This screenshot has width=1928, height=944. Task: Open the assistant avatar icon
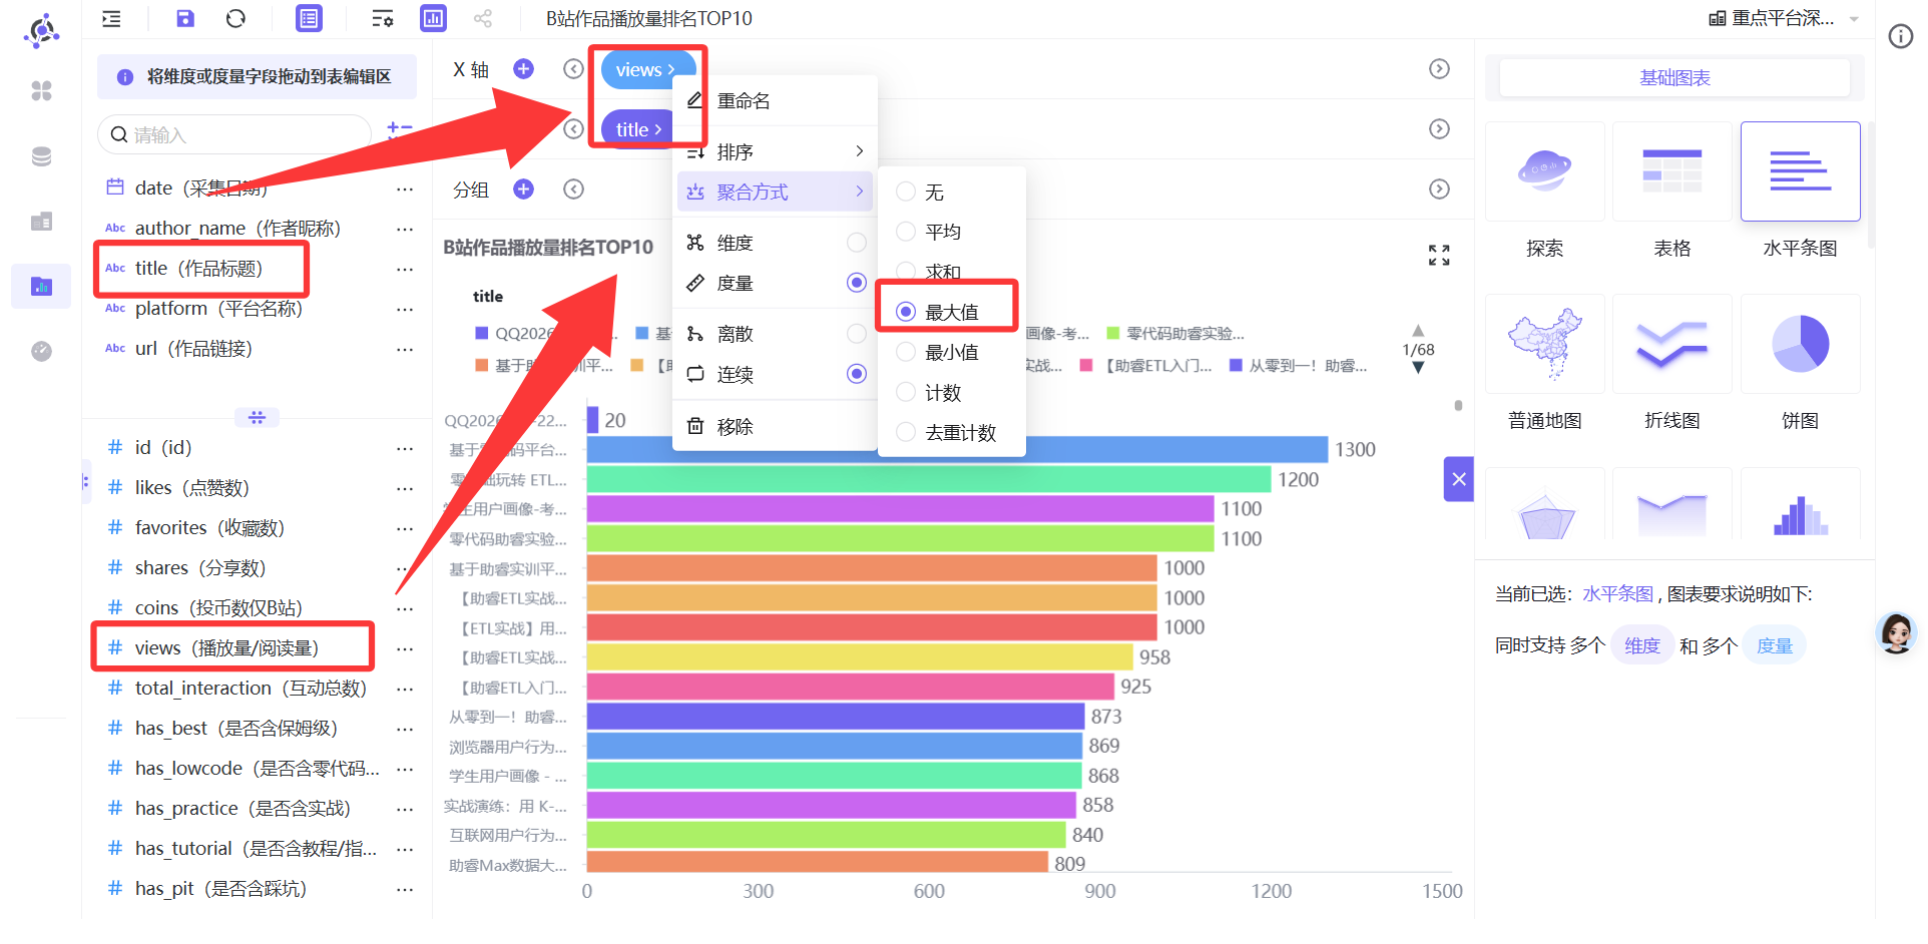tap(1897, 633)
